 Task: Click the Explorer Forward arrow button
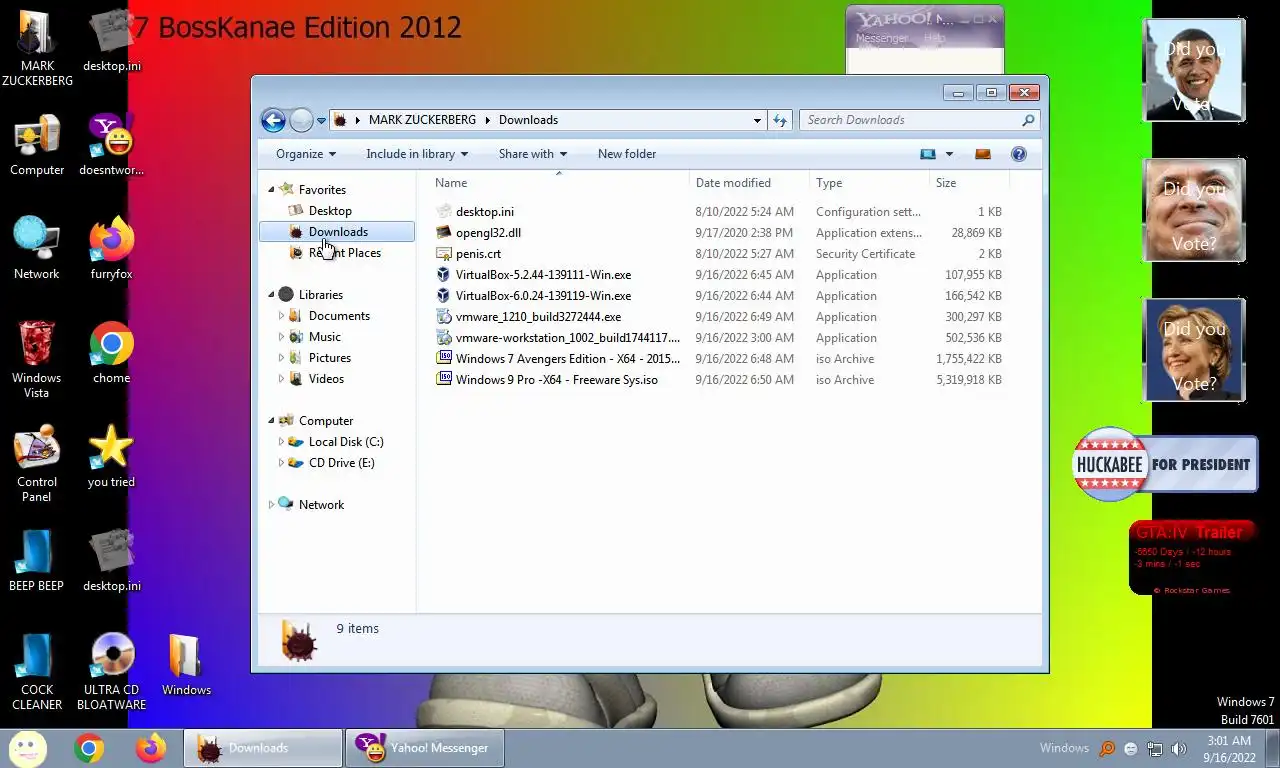point(301,120)
